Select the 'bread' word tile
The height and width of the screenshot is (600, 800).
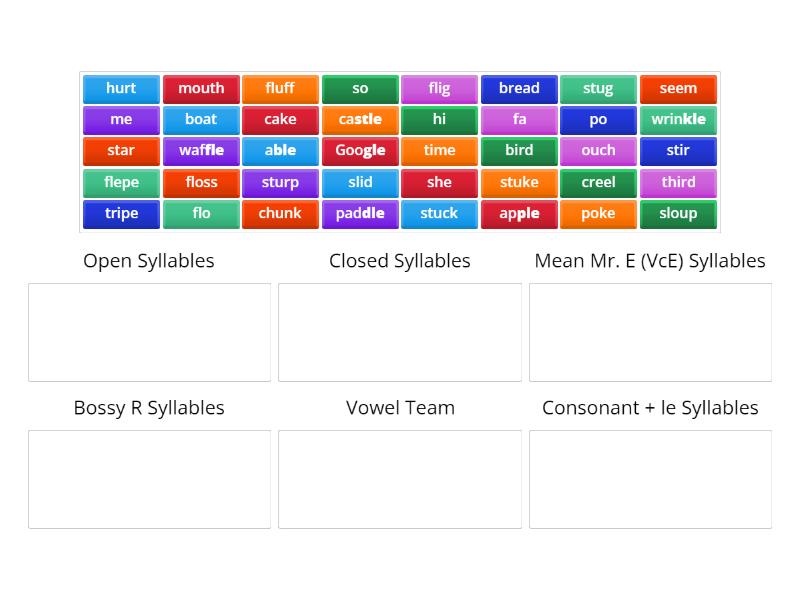[x=519, y=88]
